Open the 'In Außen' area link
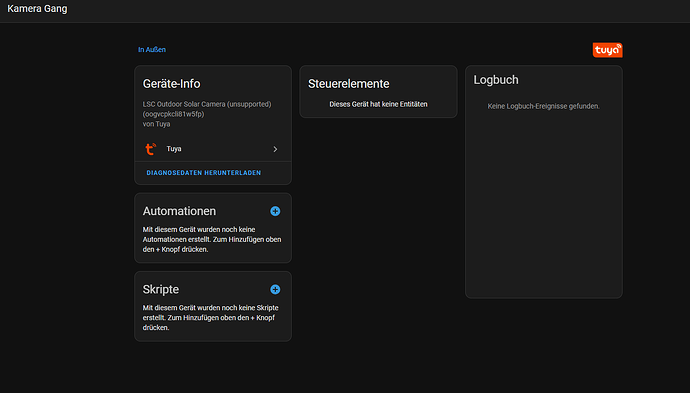This screenshot has height=393, width=690. [152, 50]
